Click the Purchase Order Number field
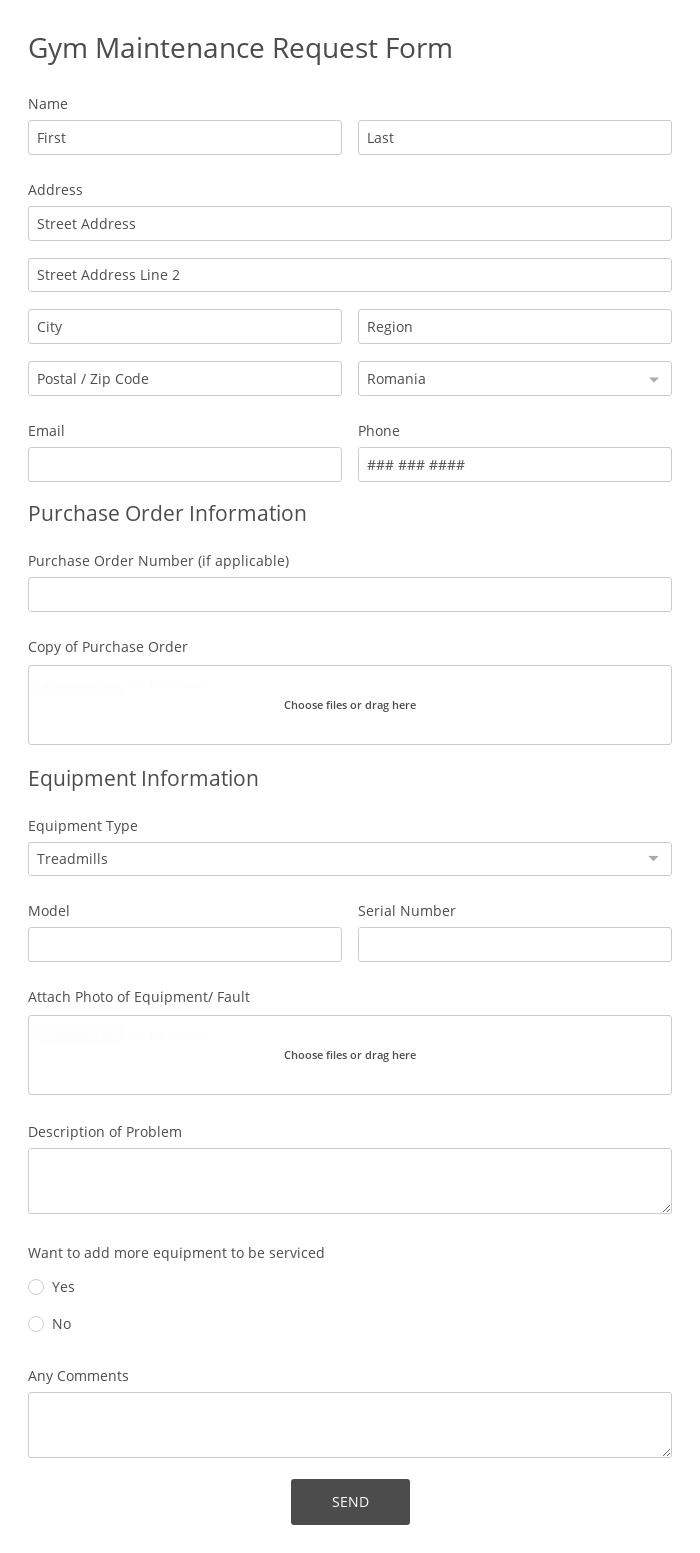The width and height of the screenshot is (700, 1553). coord(350,594)
